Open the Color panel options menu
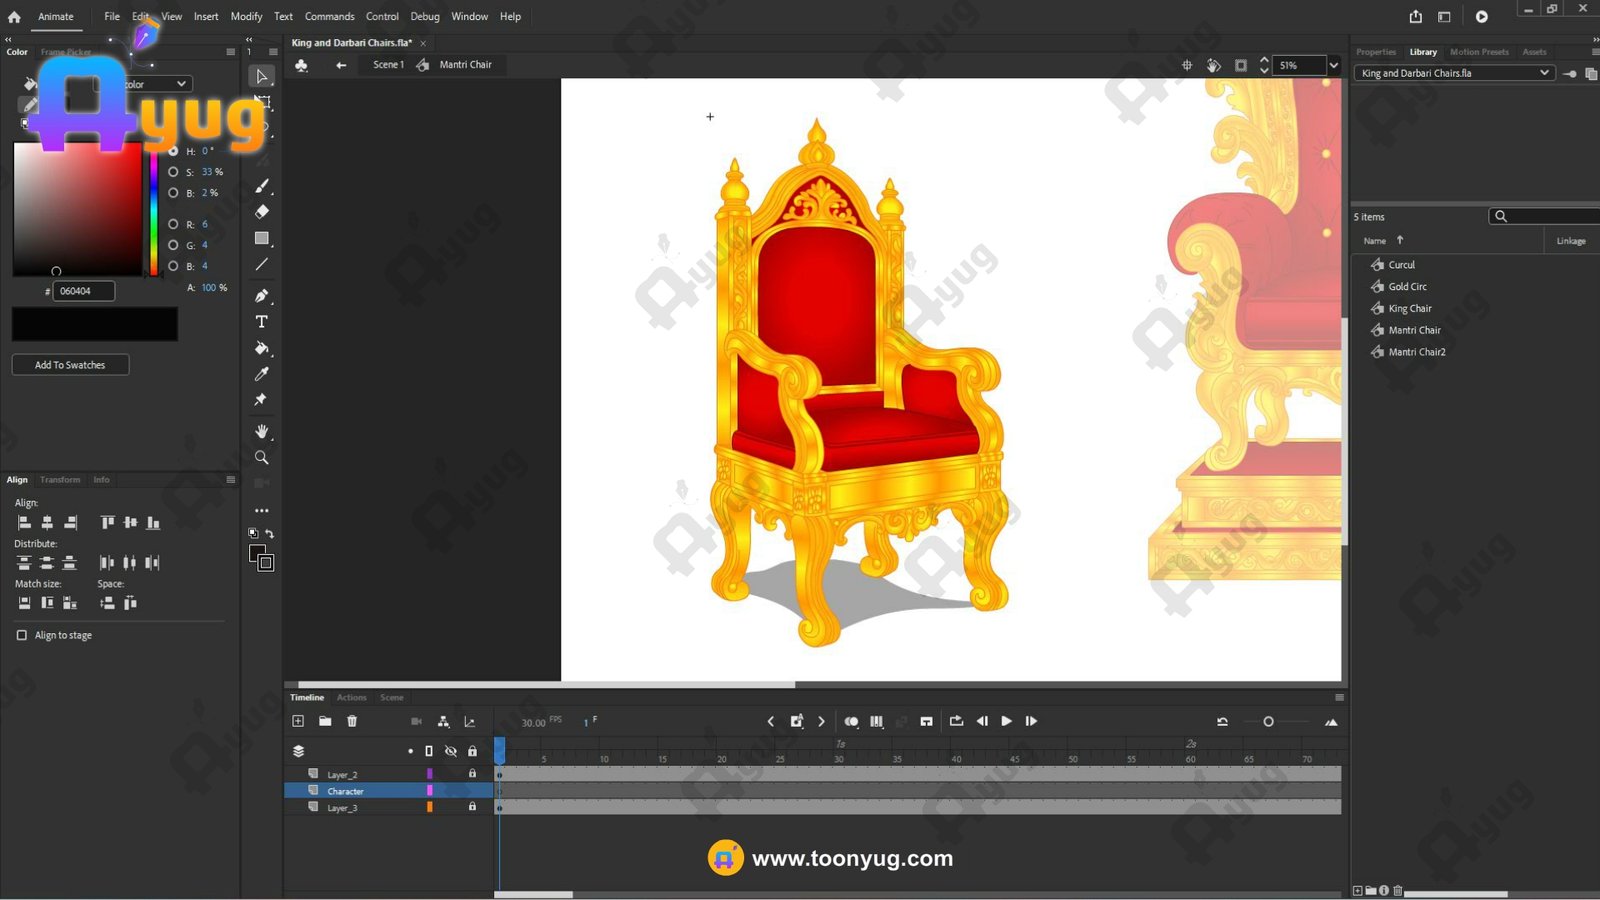Viewport: 1600px width, 900px height. pos(231,52)
